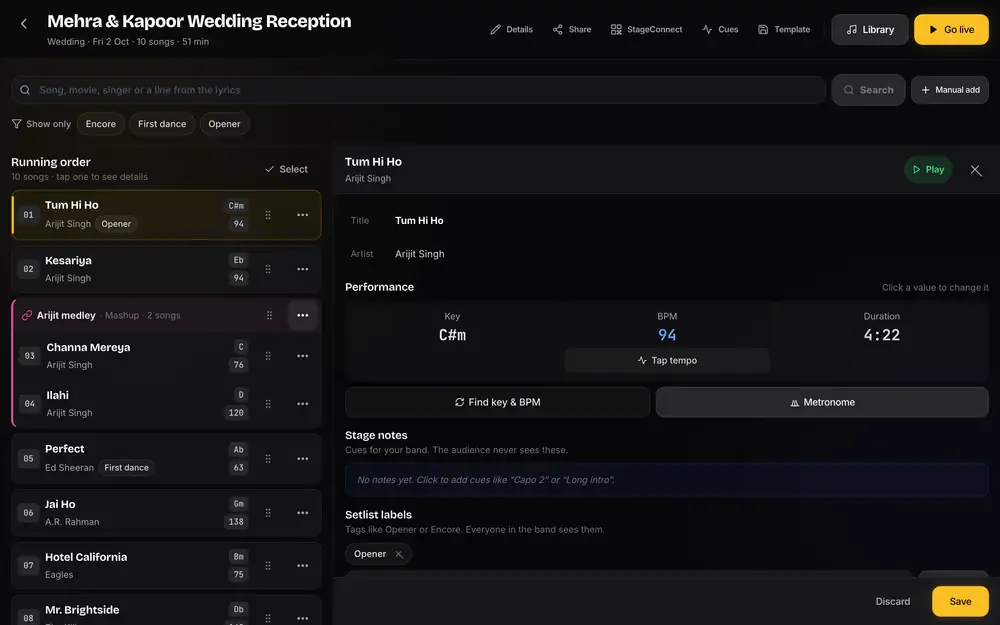Image resolution: width=1000 pixels, height=625 pixels.
Task: Grab the drag handle for Perfect
Action: 268,459
